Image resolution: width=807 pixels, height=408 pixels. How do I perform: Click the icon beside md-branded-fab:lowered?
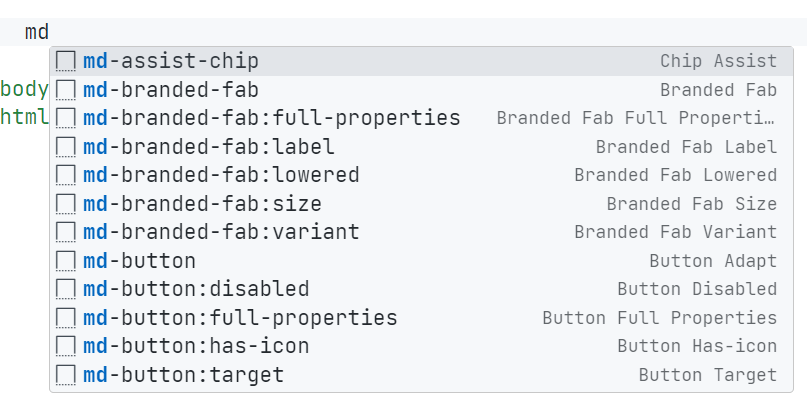tap(66, 175)
